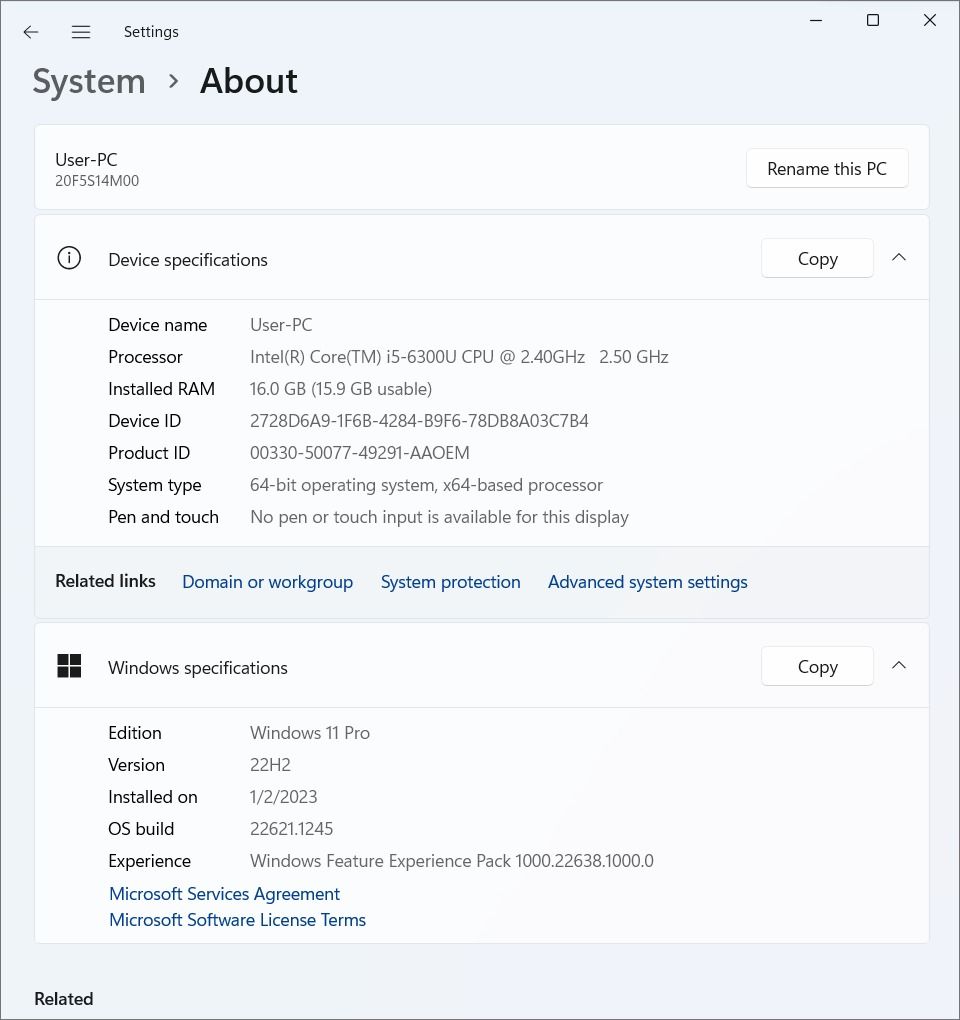960x1020 pixels.
Task: Select the Product ID value 00330-50077-49291-AAOEM
Action: pyautogui.click(x=360, y=453)
